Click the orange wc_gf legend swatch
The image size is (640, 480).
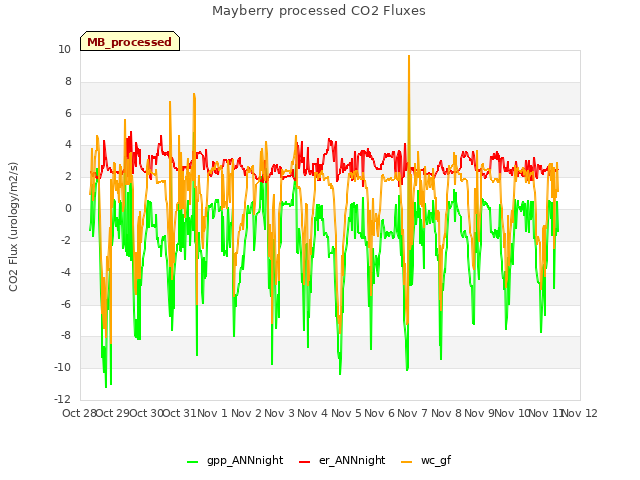tap(407, 462)
